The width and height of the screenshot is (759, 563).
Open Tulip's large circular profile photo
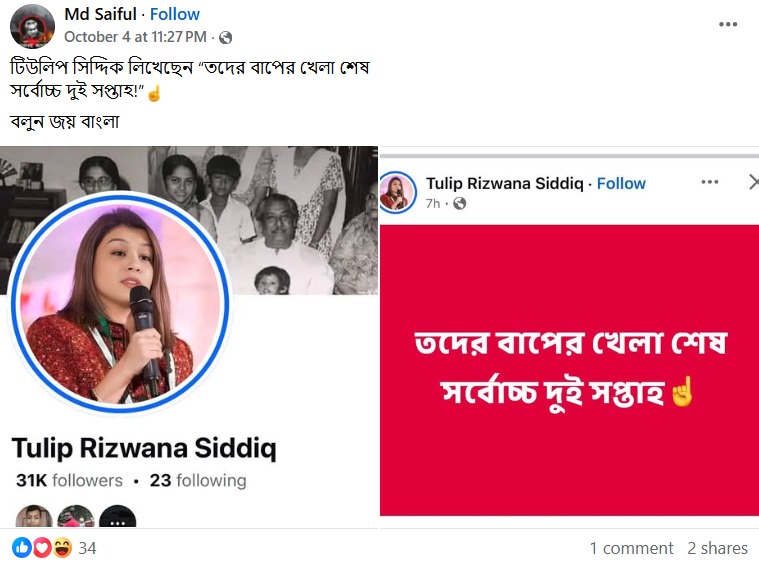pyautogui.click(x=120, y=303)
